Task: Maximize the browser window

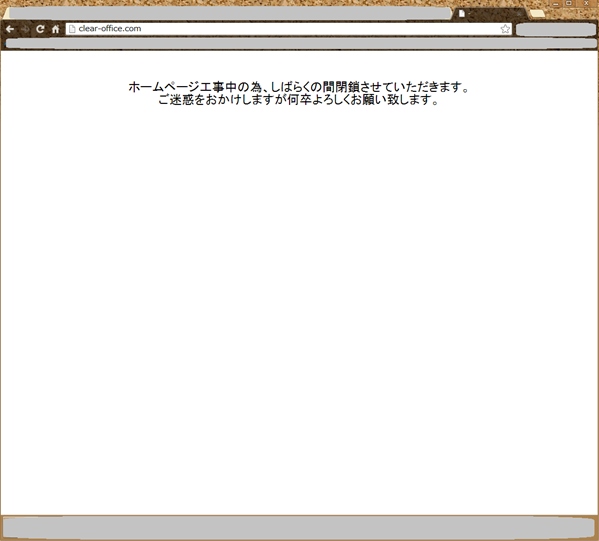Action: [x=569, y=3]
